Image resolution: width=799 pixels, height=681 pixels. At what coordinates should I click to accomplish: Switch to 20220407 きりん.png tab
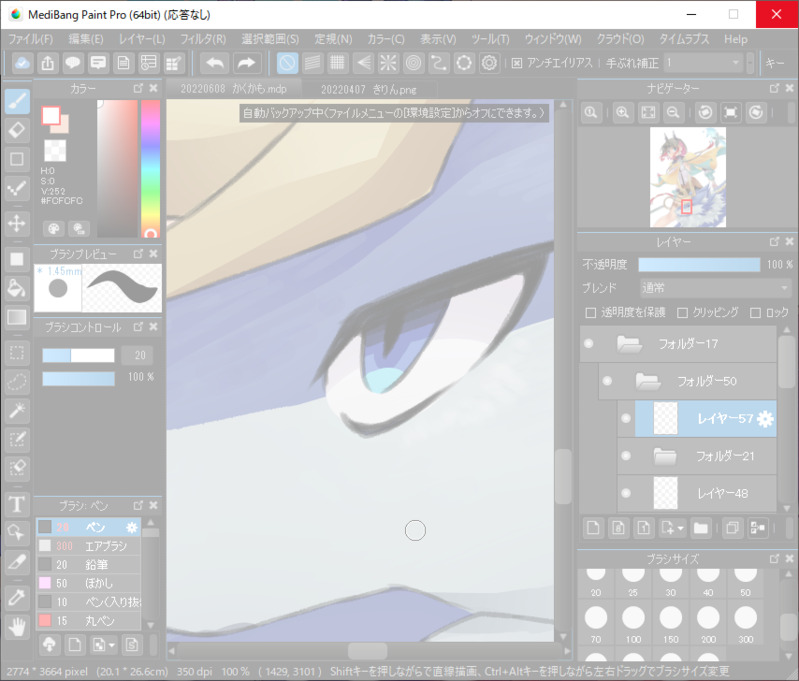coord(368,90)
